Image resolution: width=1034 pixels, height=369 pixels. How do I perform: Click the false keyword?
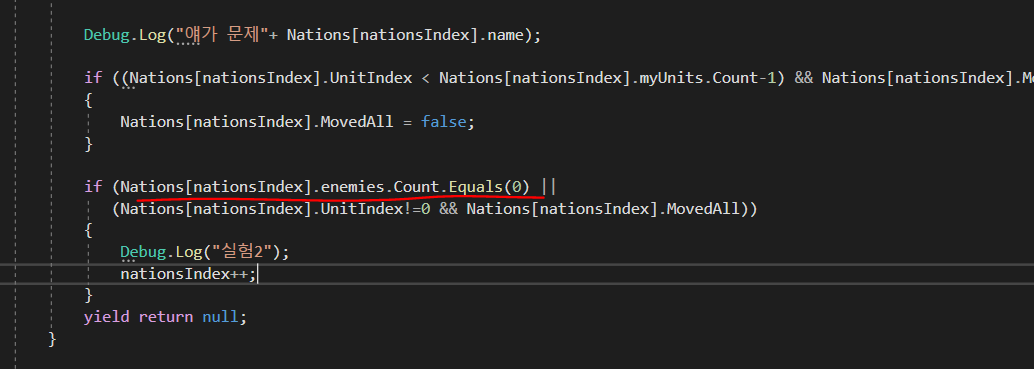444,122
